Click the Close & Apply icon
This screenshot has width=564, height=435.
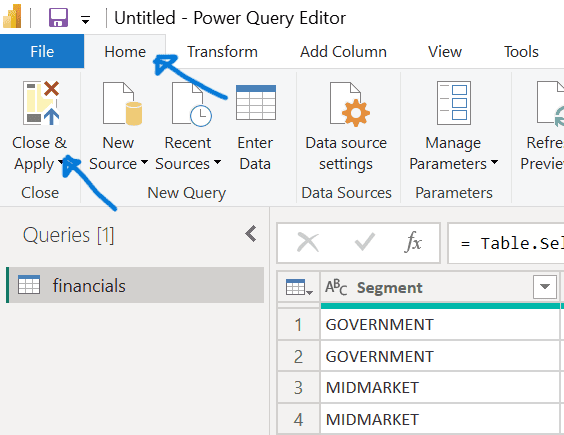pos(41,103)
